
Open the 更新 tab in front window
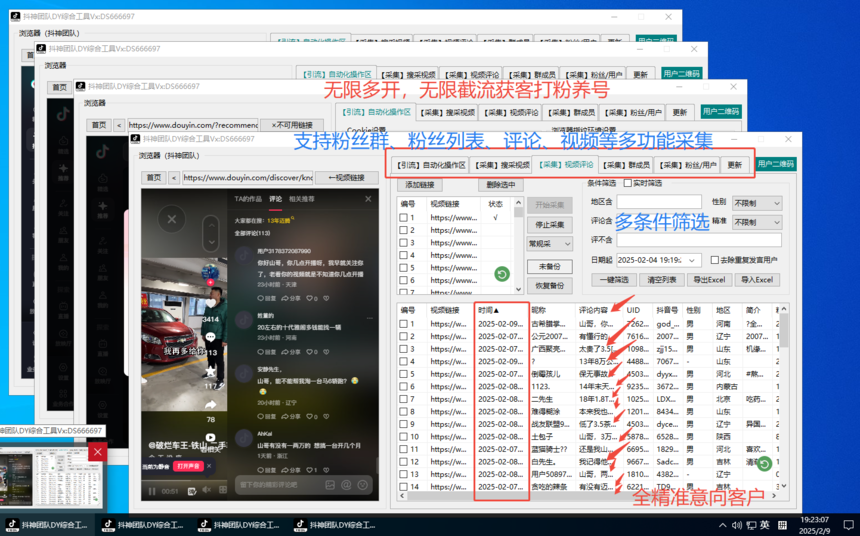(734, 165)
